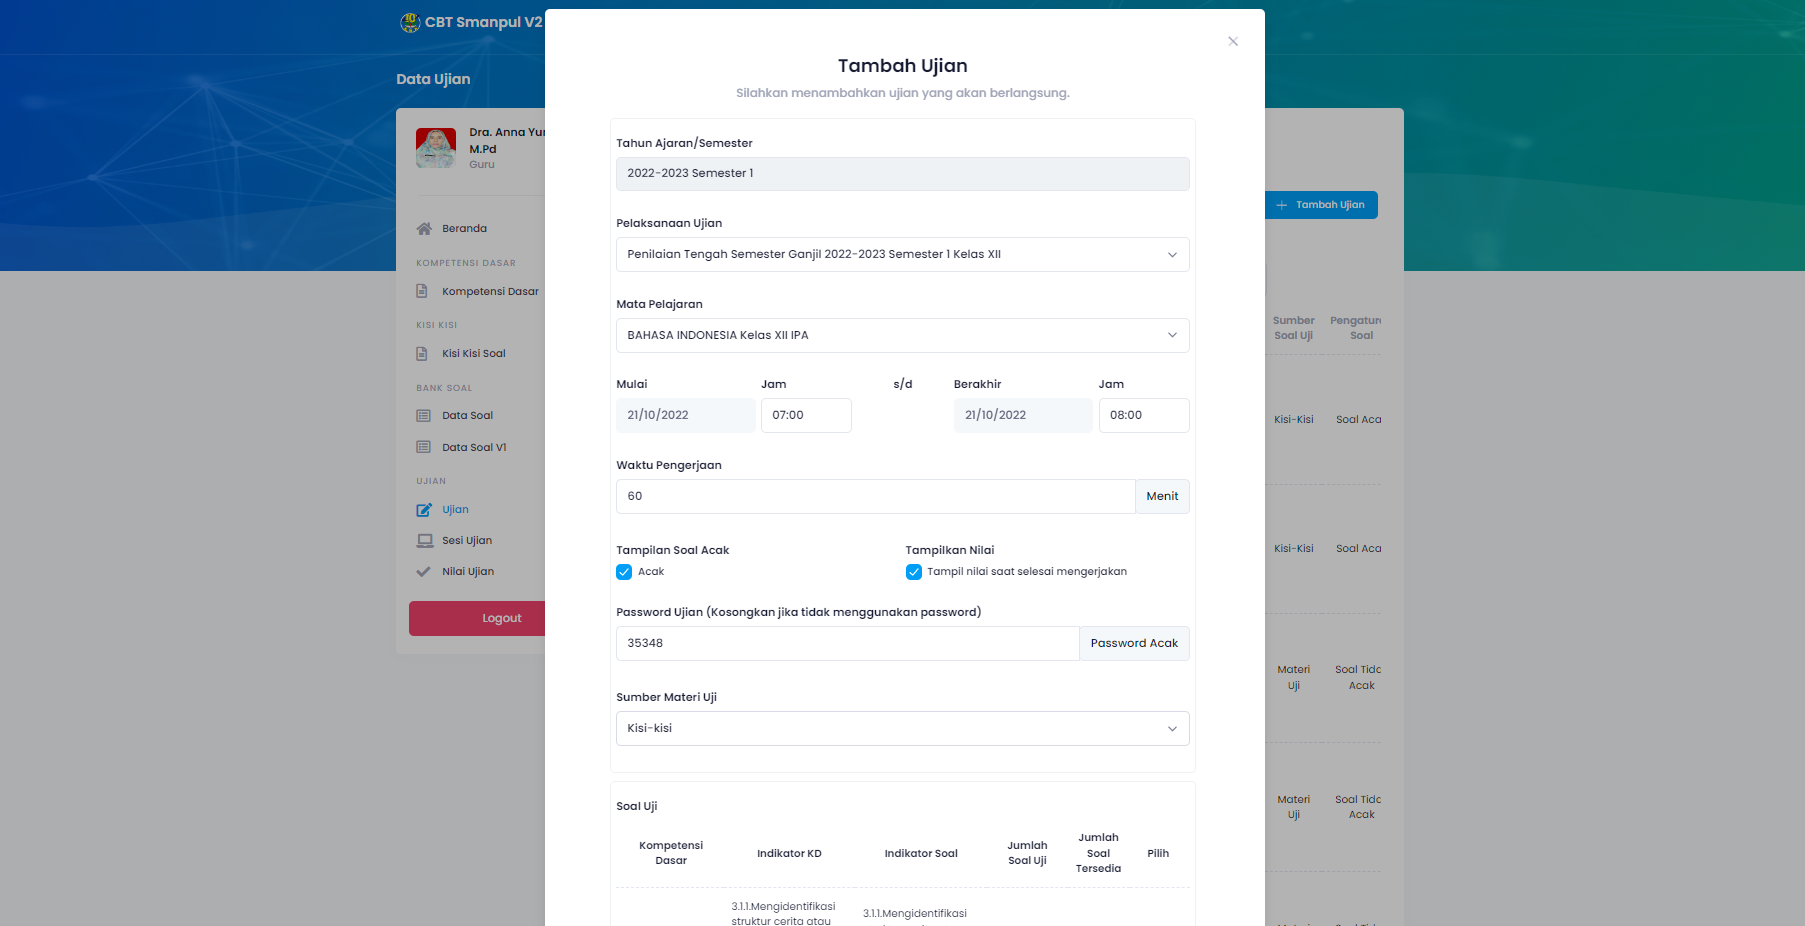Generate a random password with Password Acak
Viewport: 1805px width, 926px height.
click(1134, 644)
